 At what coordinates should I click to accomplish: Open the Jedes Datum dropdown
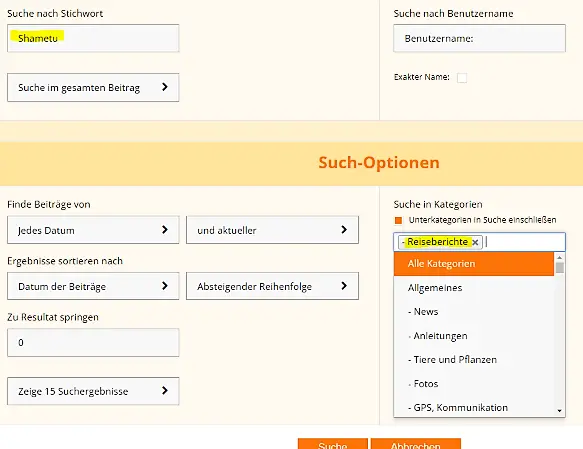[93, 230]
